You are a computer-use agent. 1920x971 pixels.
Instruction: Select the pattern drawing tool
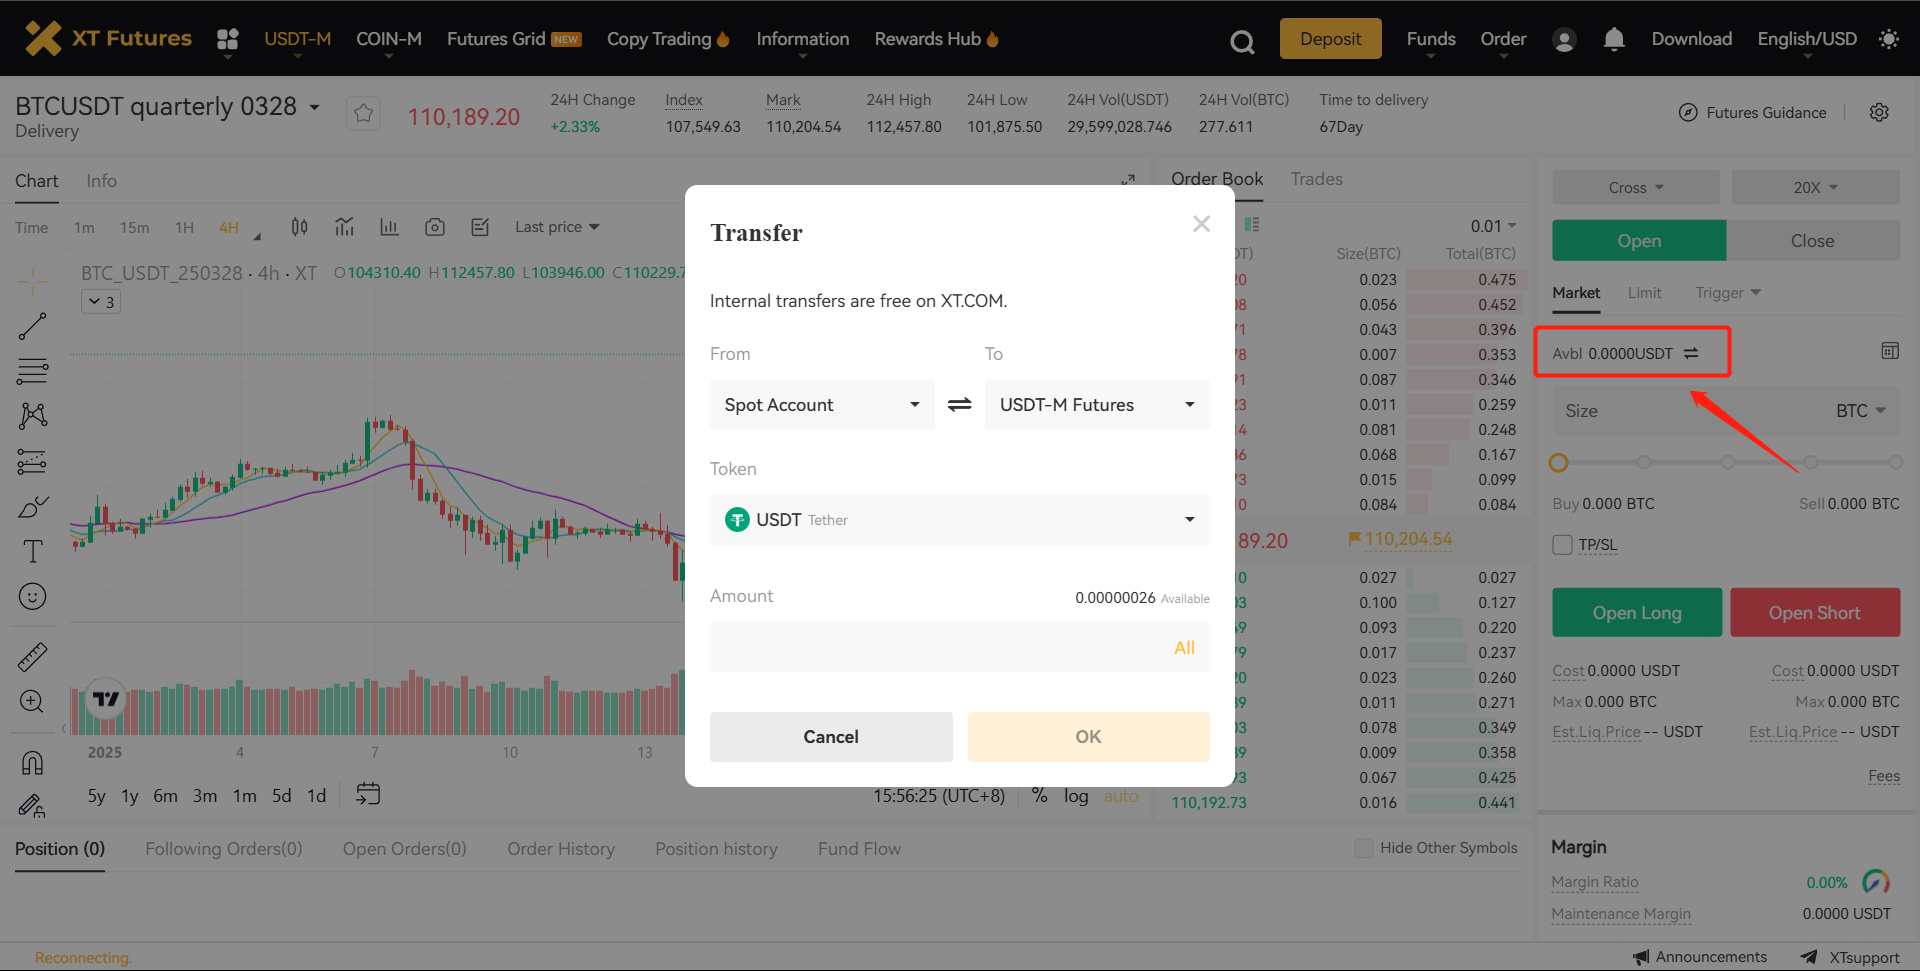coord(32,416)
